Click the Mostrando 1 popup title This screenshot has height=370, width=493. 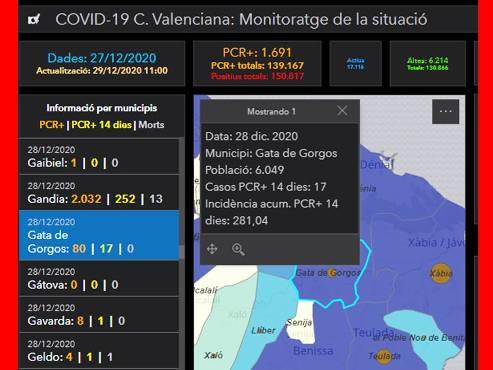click(x=271, y=112)
